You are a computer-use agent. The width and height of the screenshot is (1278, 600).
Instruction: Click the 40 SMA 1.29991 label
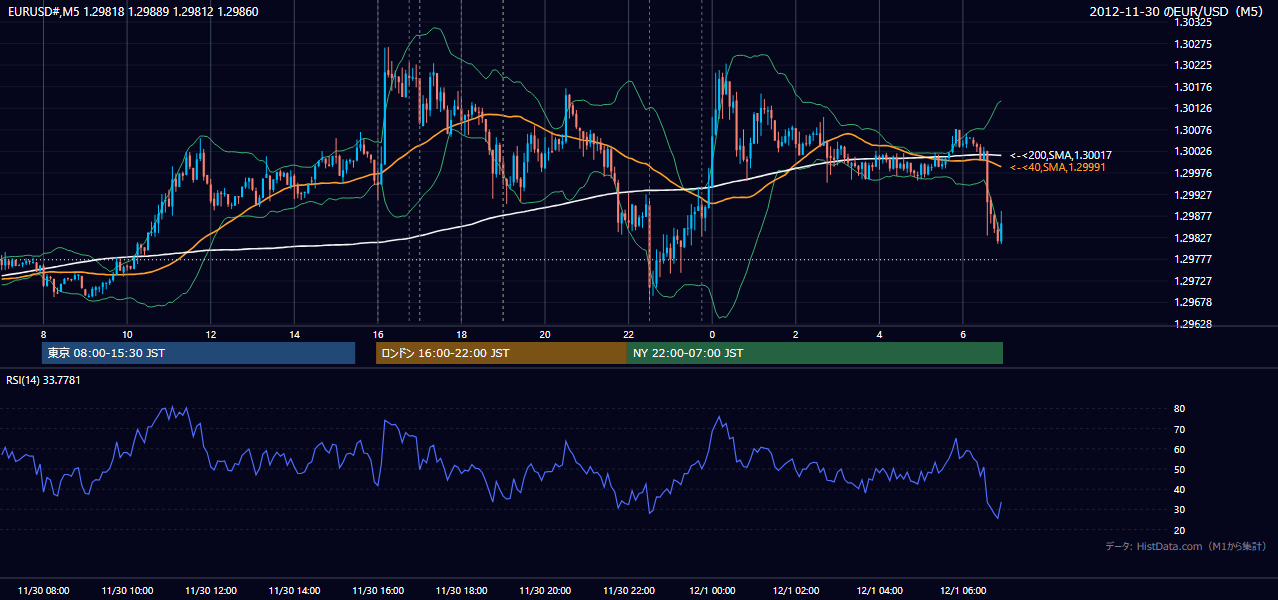[x=1058, y=167]
